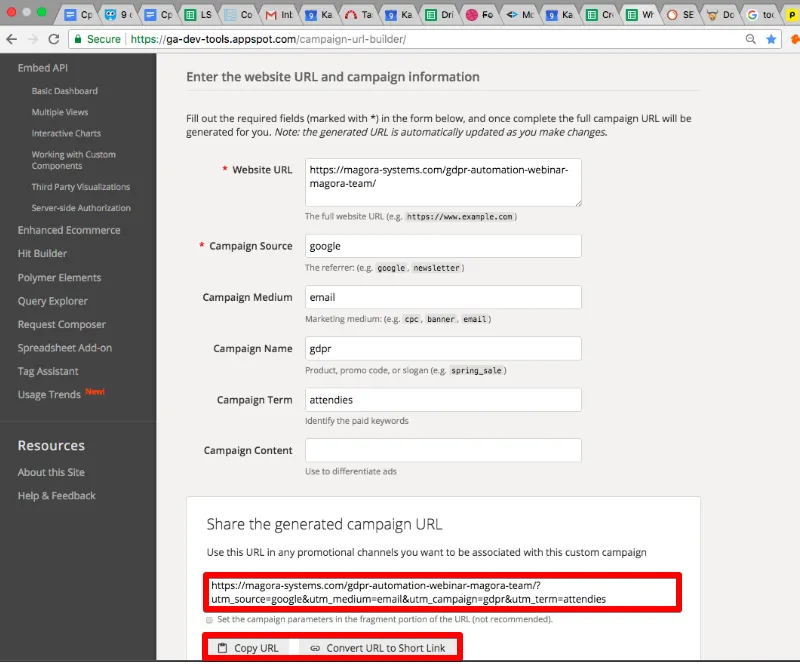Click the 'spring_sale' example code text

(476, 371)
